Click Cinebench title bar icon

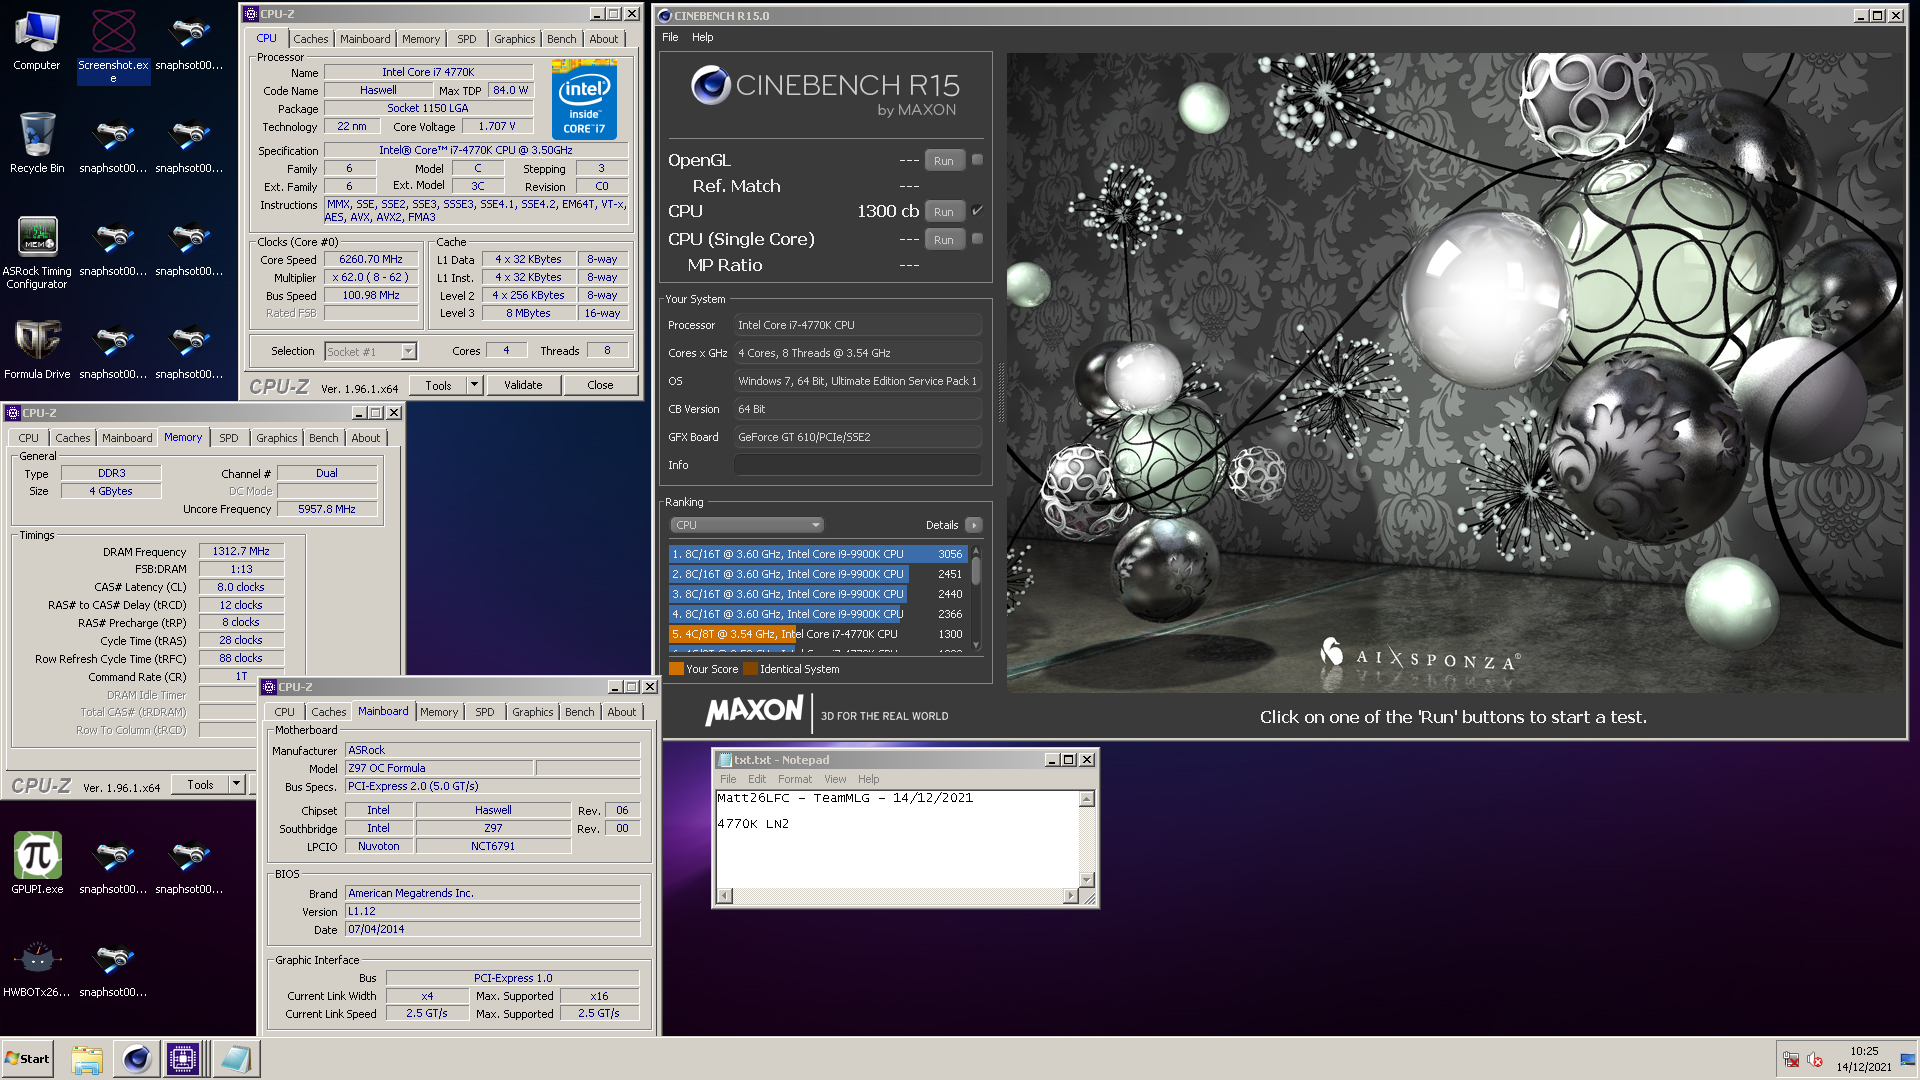click(x=665, y=16)
